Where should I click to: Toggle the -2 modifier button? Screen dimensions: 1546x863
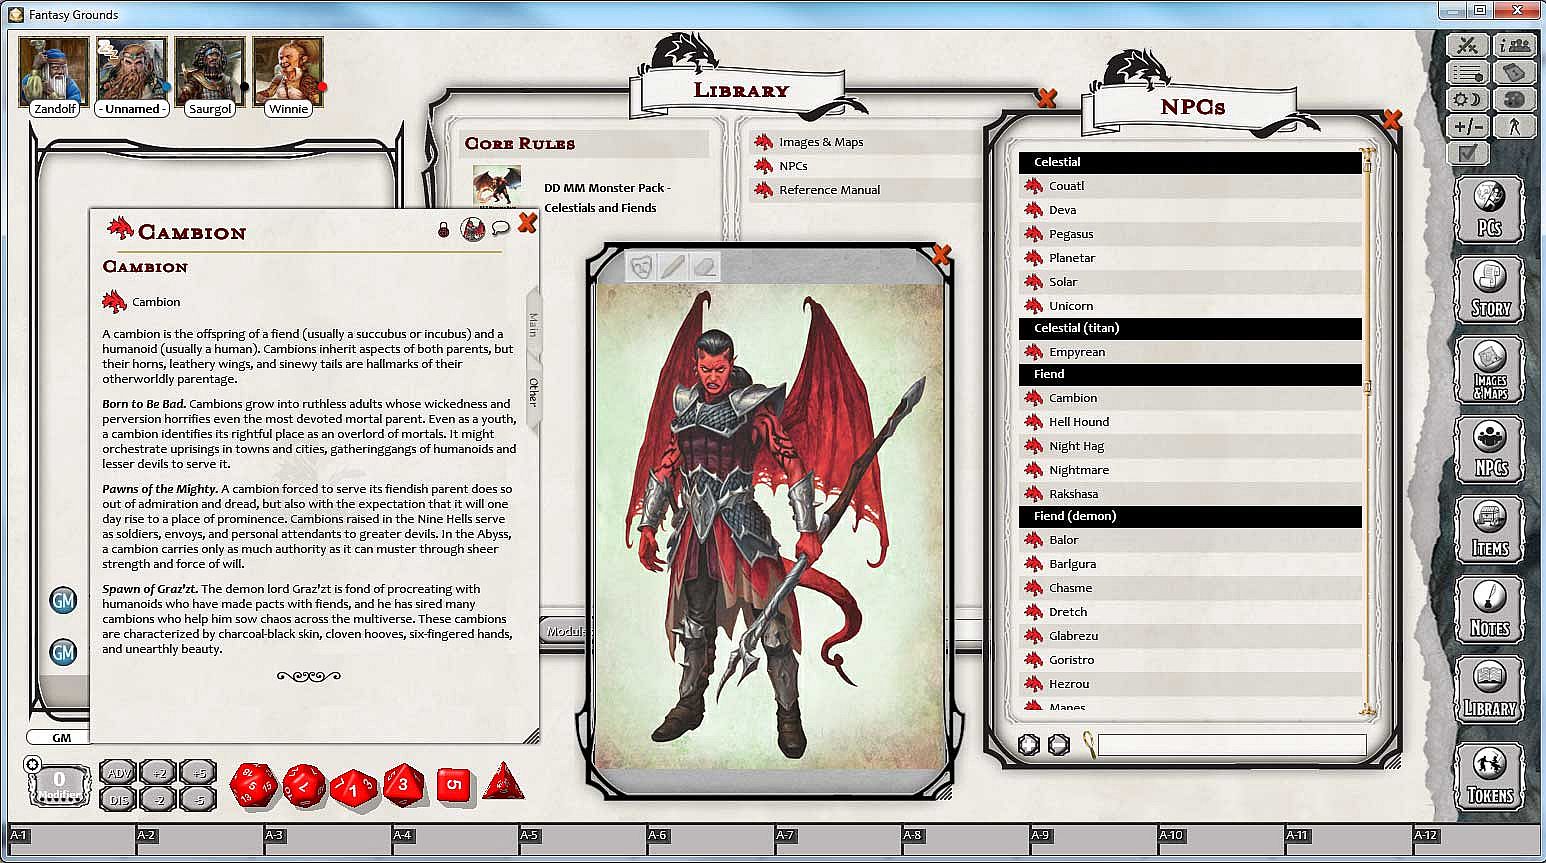coord(158,799)
